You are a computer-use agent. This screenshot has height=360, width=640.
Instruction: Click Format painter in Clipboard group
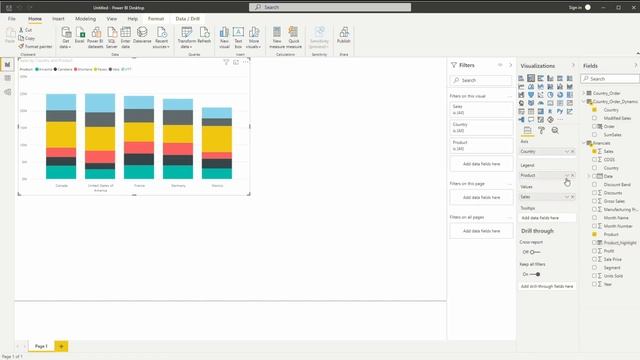35,47
